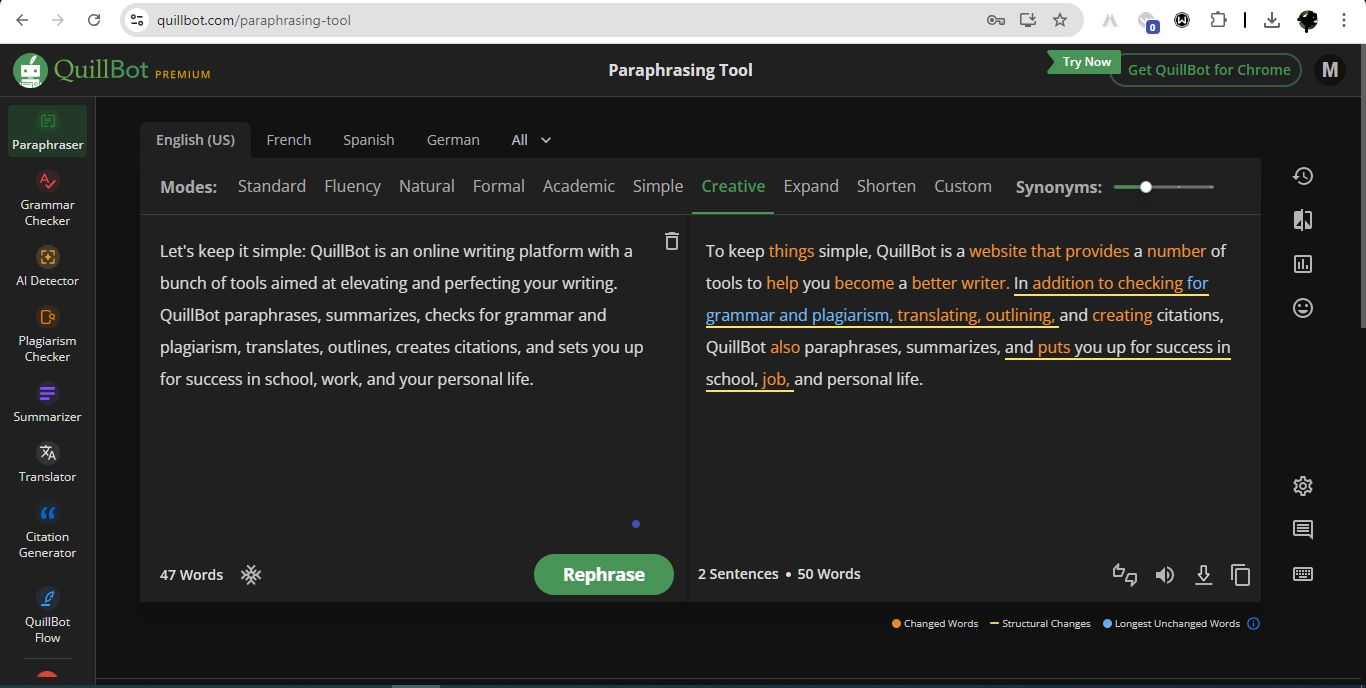Open feedback comment icon
Viewport: 1366px width, 688px height.
click(x=1302, y=530)
